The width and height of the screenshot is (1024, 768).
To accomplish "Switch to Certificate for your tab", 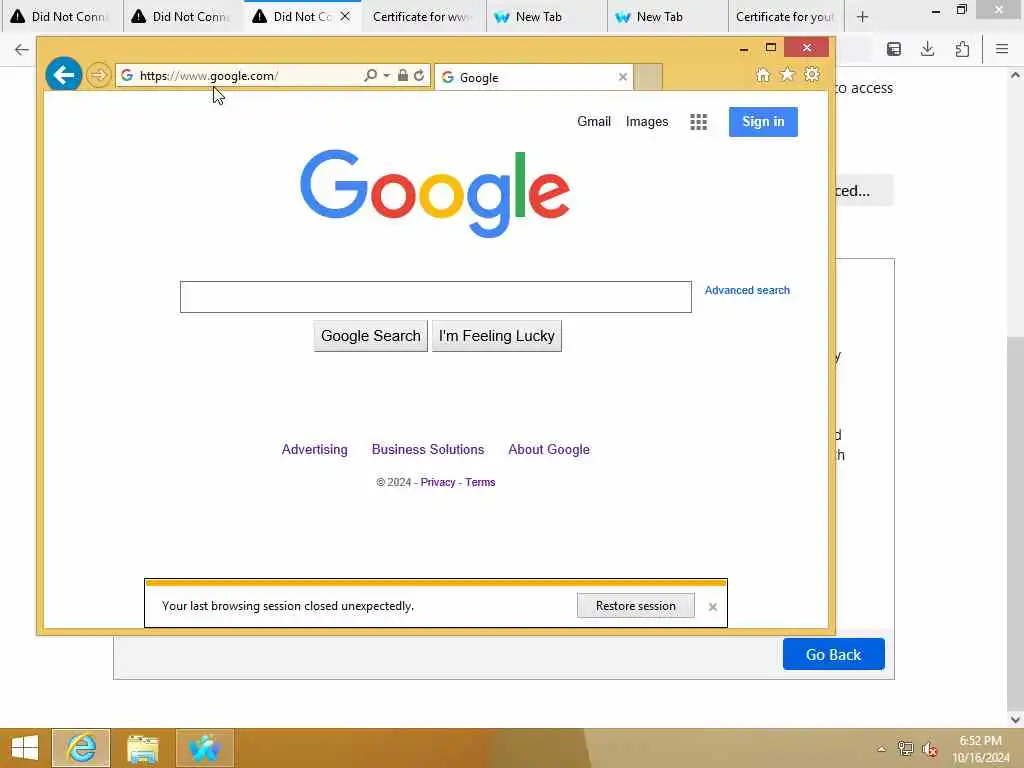I will click(786, 16).
